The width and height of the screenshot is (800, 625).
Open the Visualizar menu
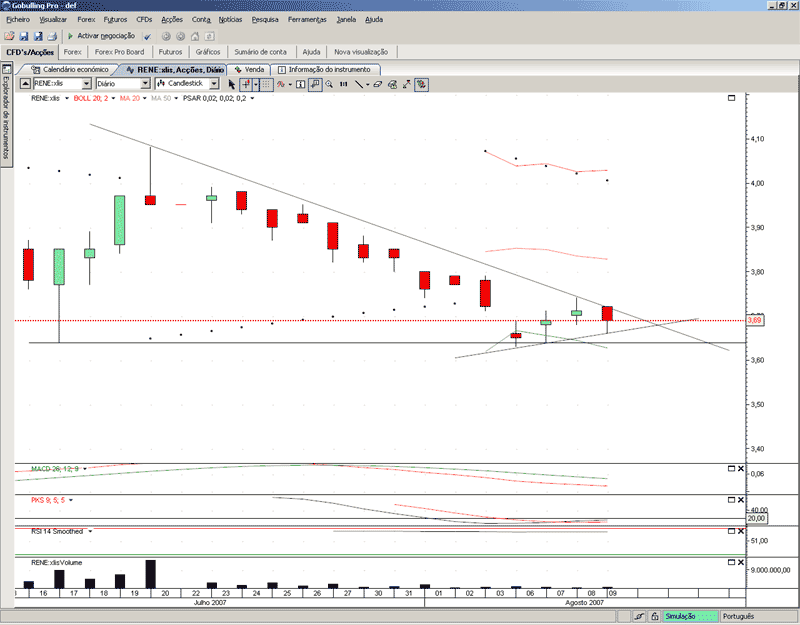coord(53,19)
